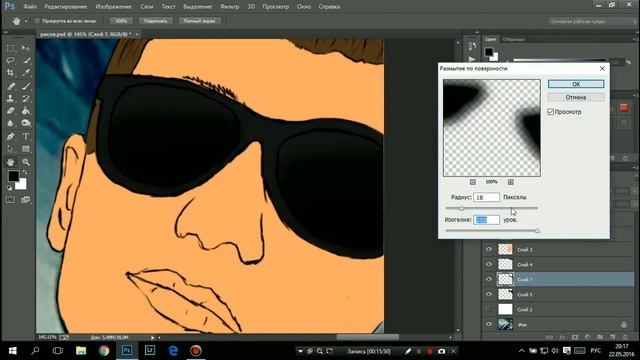Screen dimensions: 640x360
Task: Click the Радиус slider handle
Action: click(x=461, y=208)
